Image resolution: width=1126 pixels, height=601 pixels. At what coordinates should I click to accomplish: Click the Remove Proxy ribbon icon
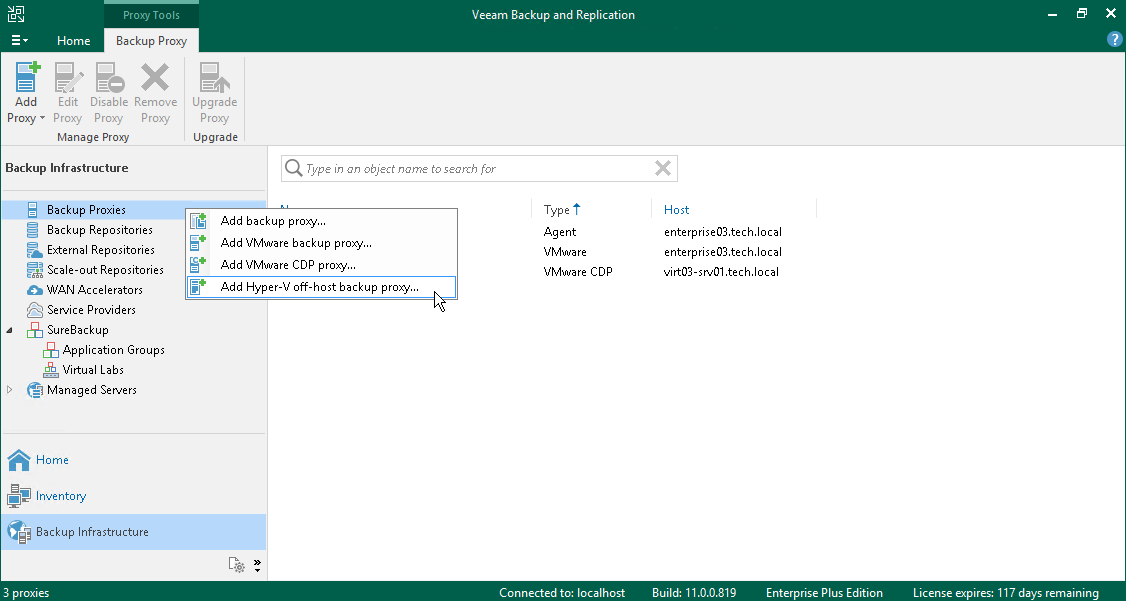[155, 77]
